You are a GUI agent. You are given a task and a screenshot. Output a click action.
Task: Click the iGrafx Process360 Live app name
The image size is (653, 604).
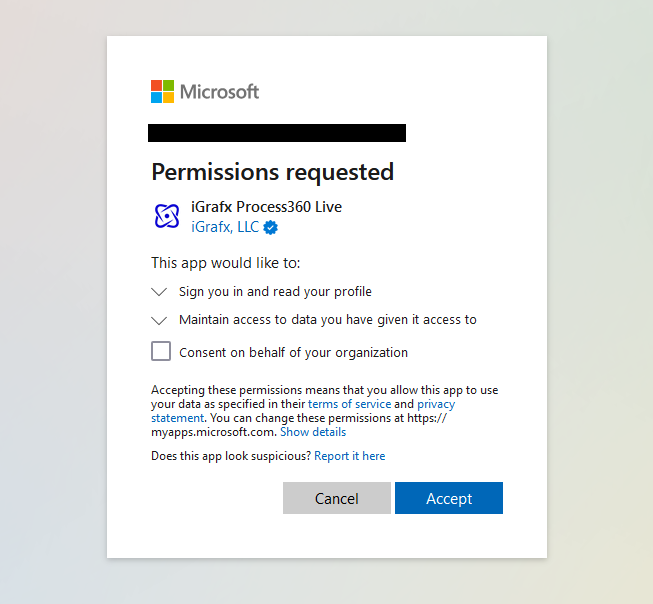pos(266,207)
